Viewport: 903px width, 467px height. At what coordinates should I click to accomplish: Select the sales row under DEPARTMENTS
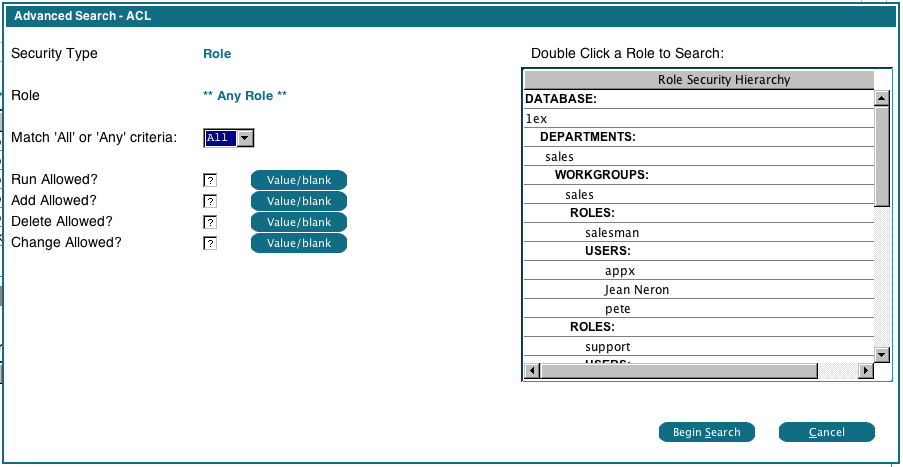point(699,157)
